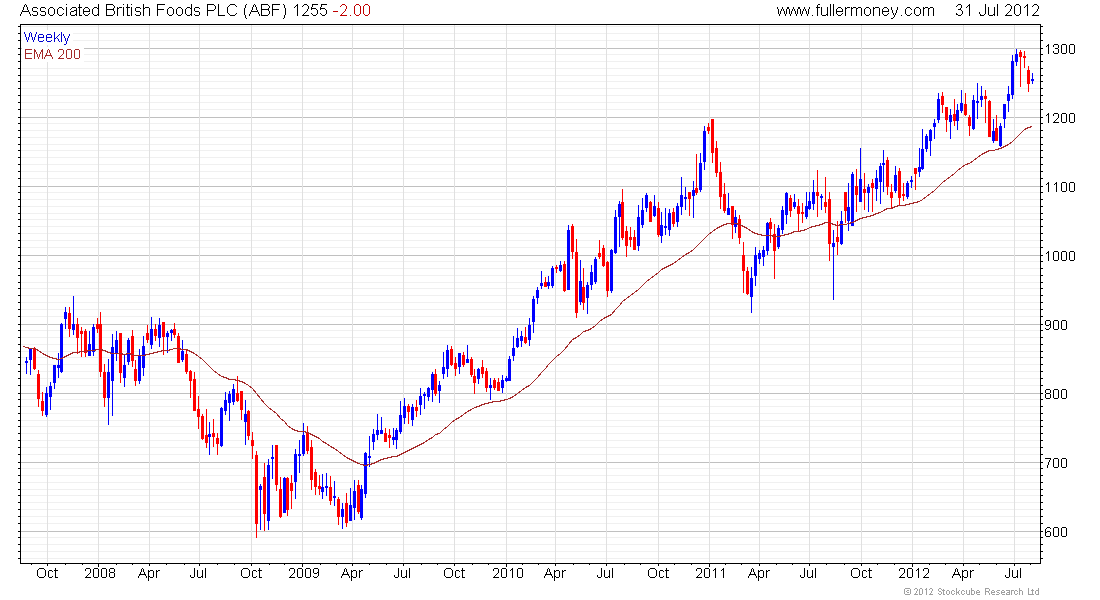Click the 1300 price axis label

(1060, 49)
